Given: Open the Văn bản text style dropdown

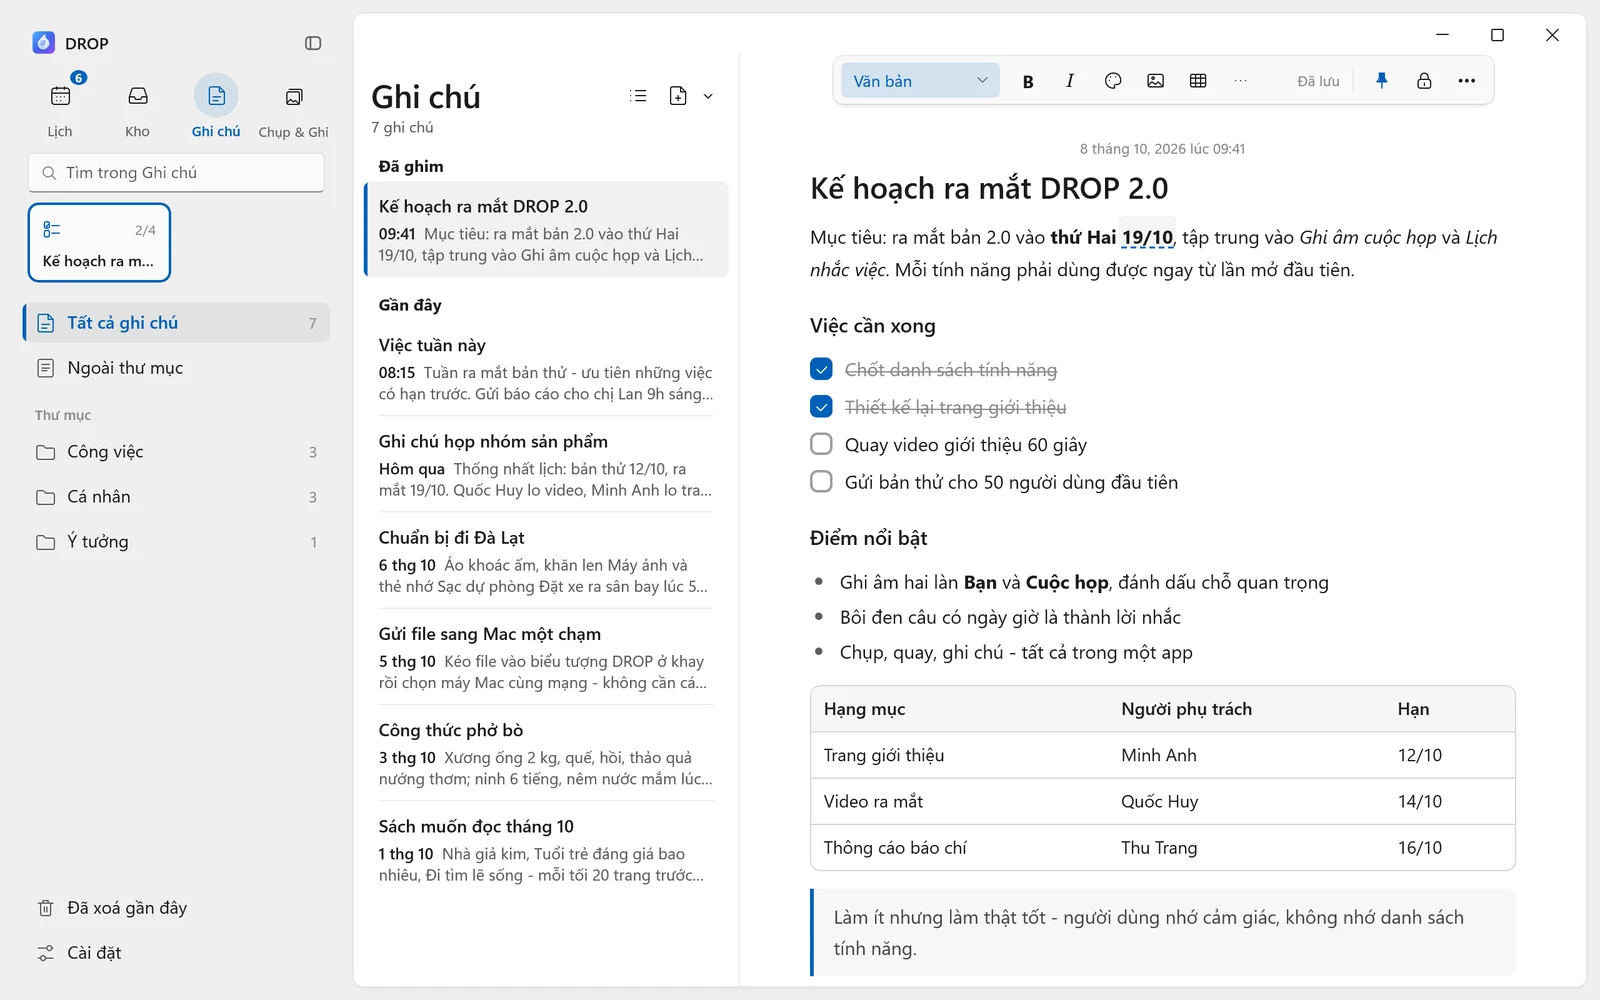Looking at the screenshot, I should pyautogui.click(x=920, y=81).
